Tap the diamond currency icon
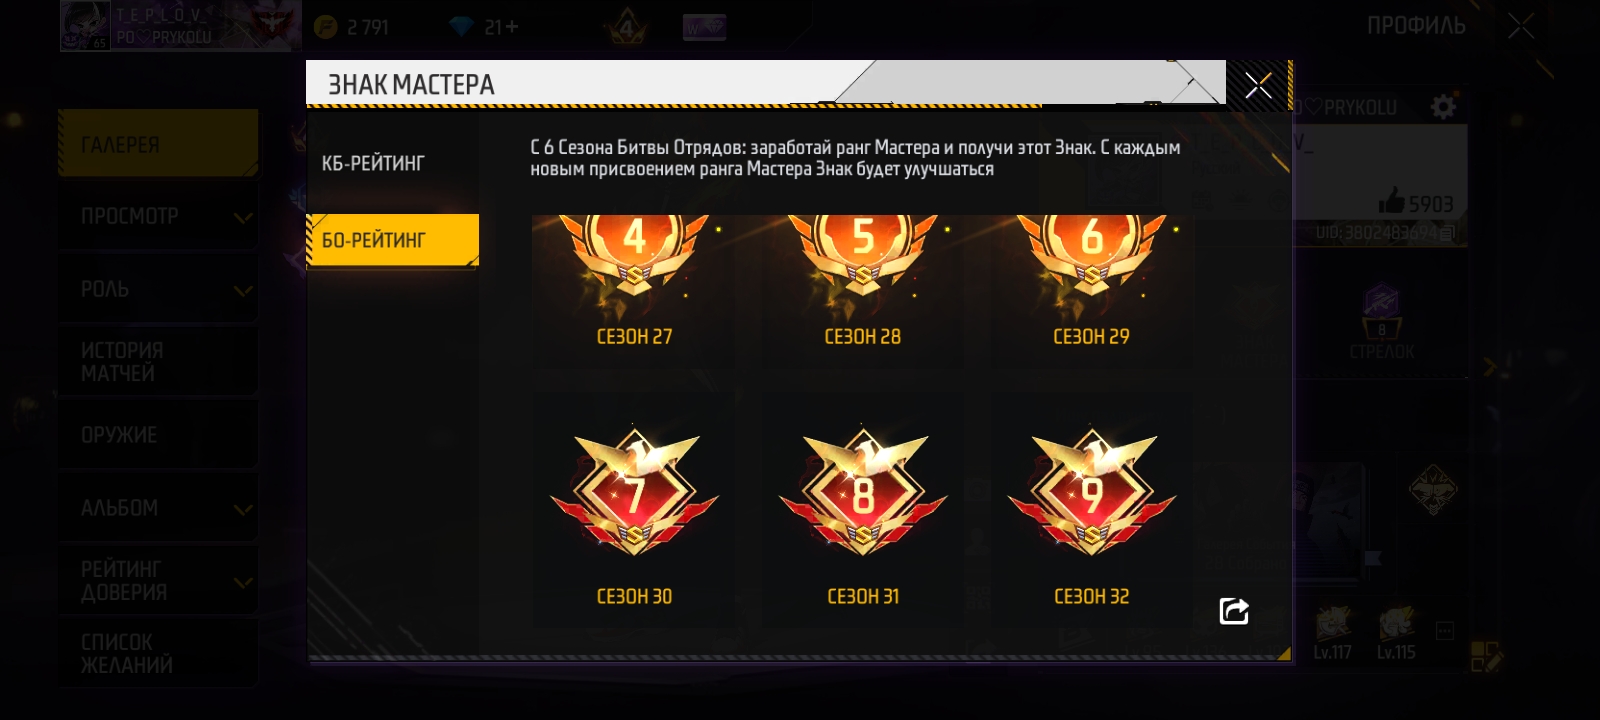This screenshot has width=1600, height=720. click(x=461, y=27)
